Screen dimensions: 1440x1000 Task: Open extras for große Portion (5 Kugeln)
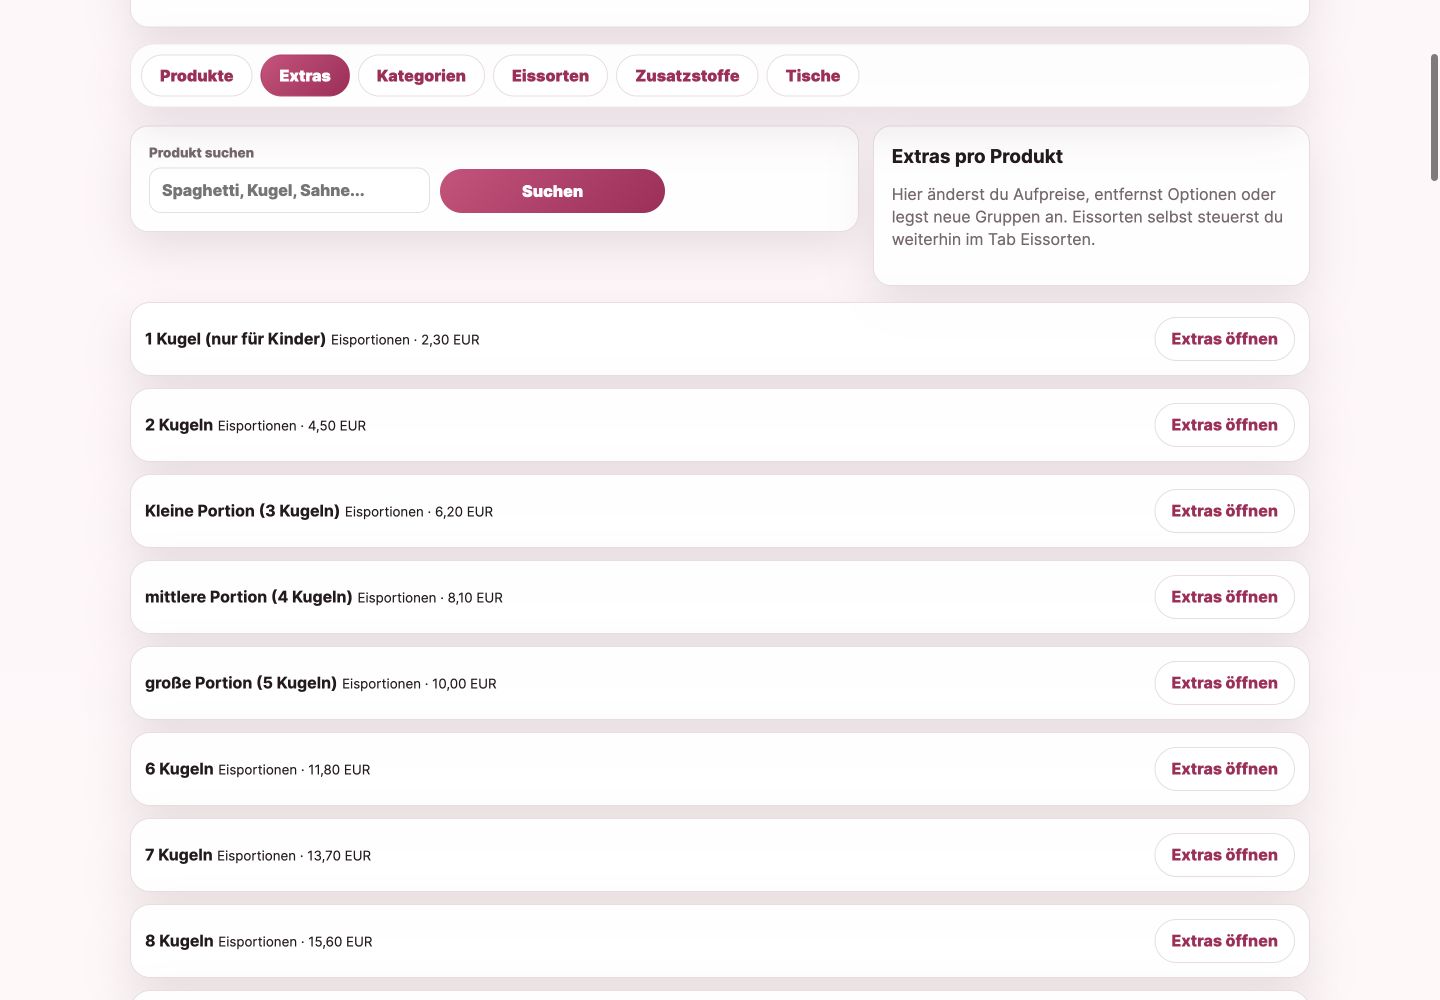click(x=1224, y=683)
